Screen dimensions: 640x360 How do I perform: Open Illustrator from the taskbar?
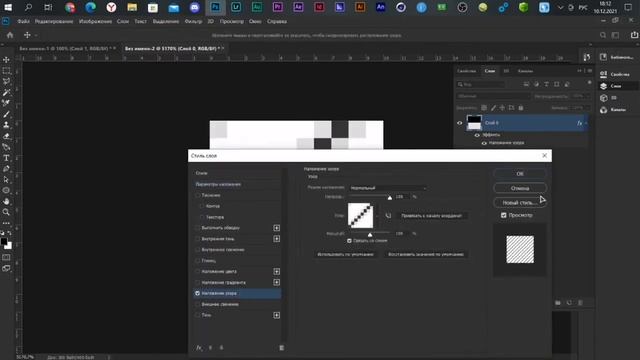pyautogui.click(x=360, y=7)
